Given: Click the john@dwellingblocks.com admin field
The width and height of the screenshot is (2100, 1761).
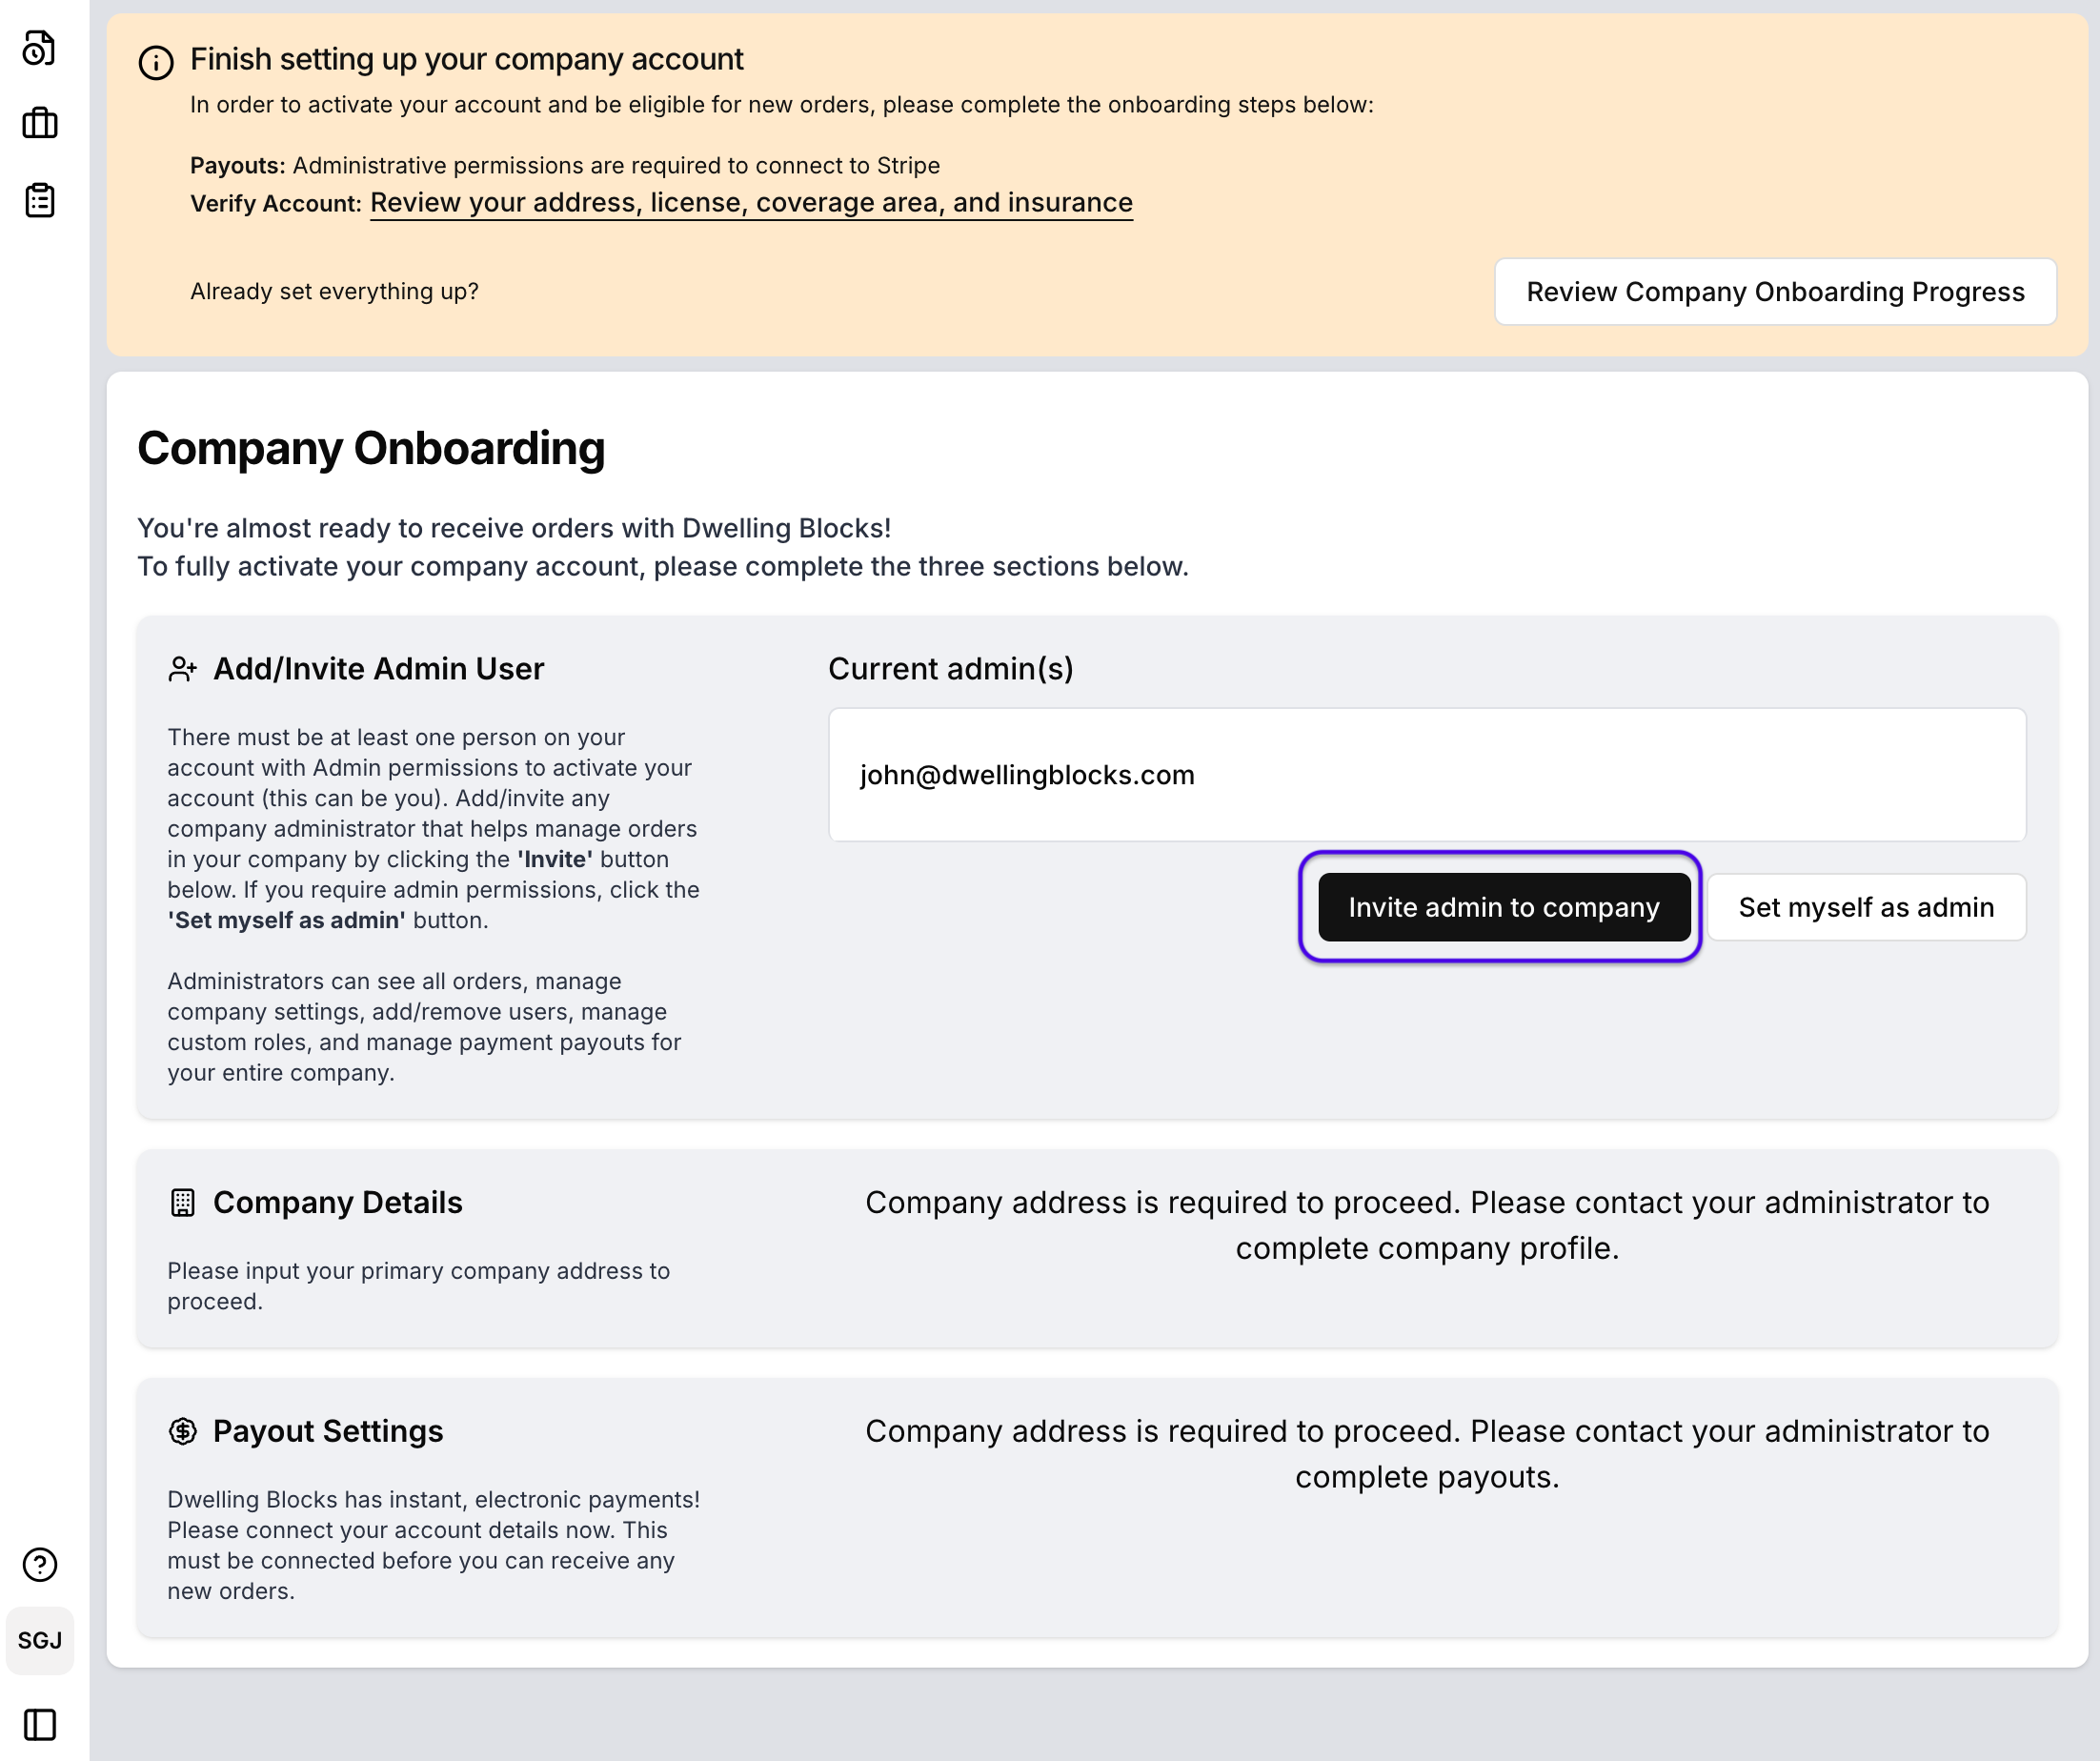Looking at the screenshot, I should point(1426,775).
